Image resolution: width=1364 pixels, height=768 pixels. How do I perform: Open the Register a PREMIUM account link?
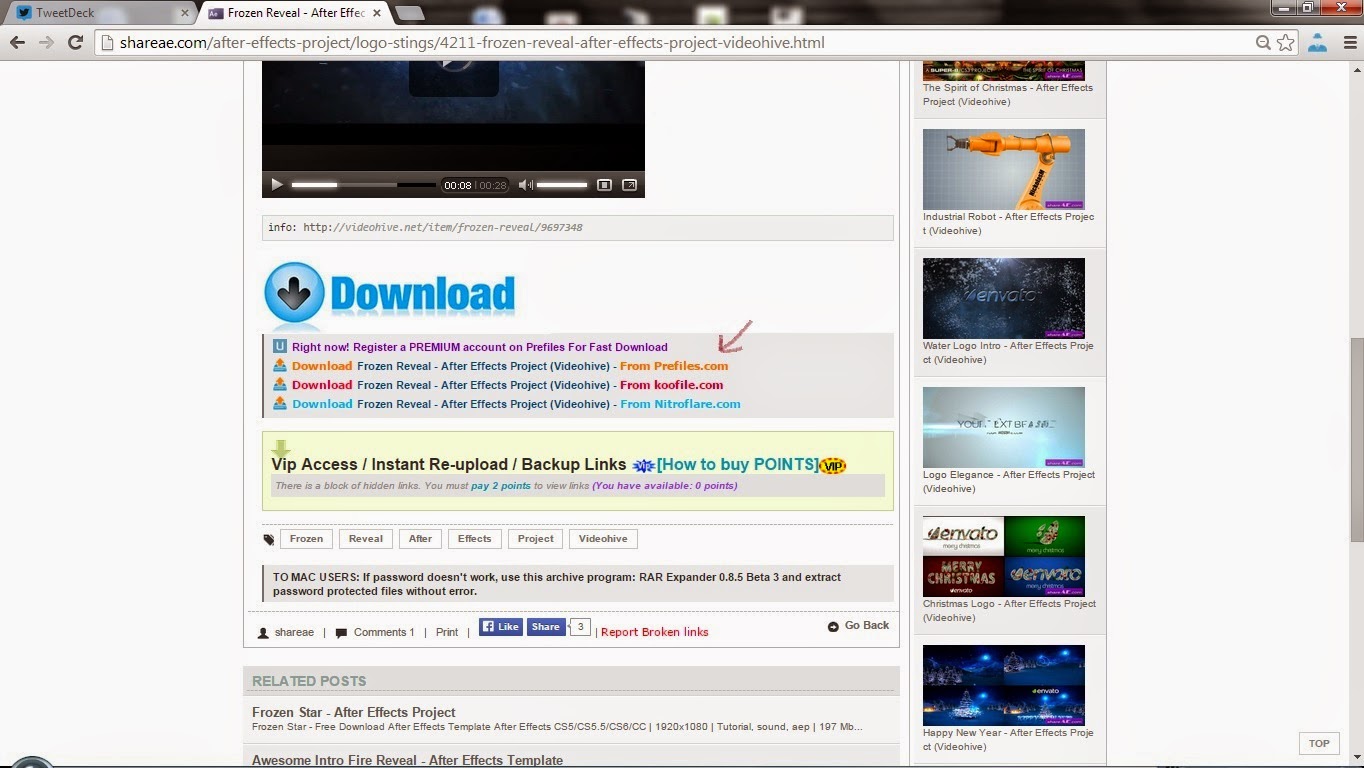[x=480, y=347]
